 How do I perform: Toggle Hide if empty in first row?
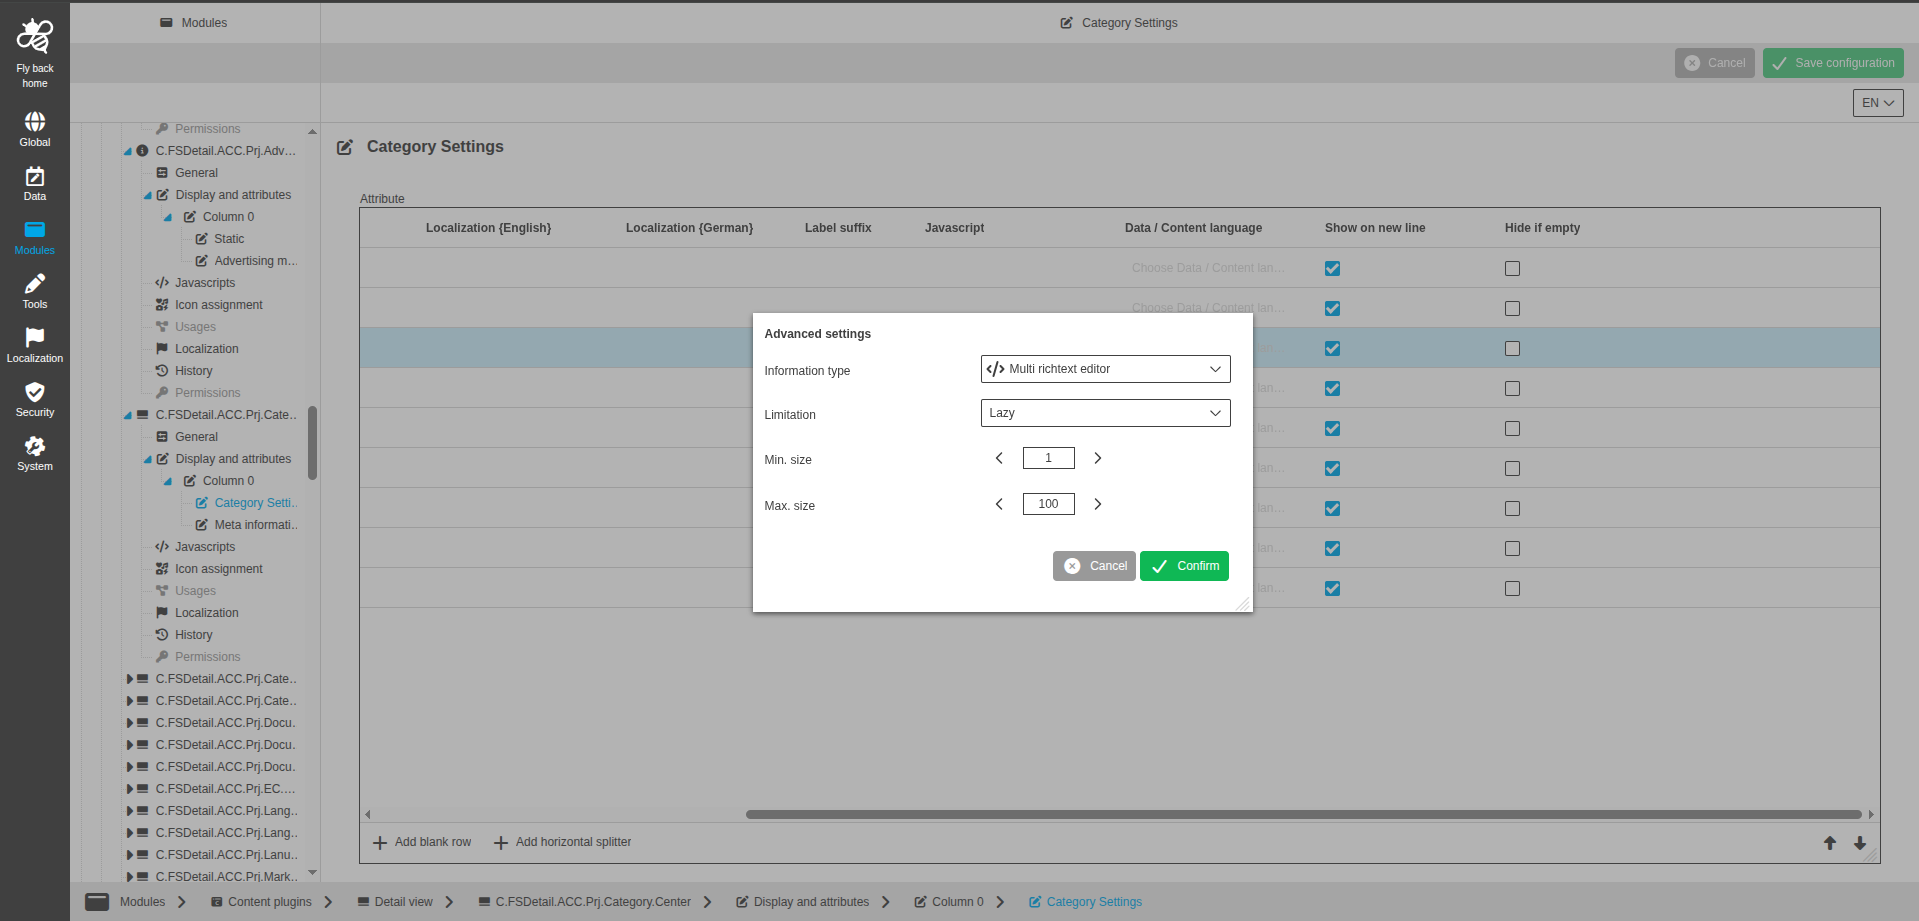[1512, 268]
